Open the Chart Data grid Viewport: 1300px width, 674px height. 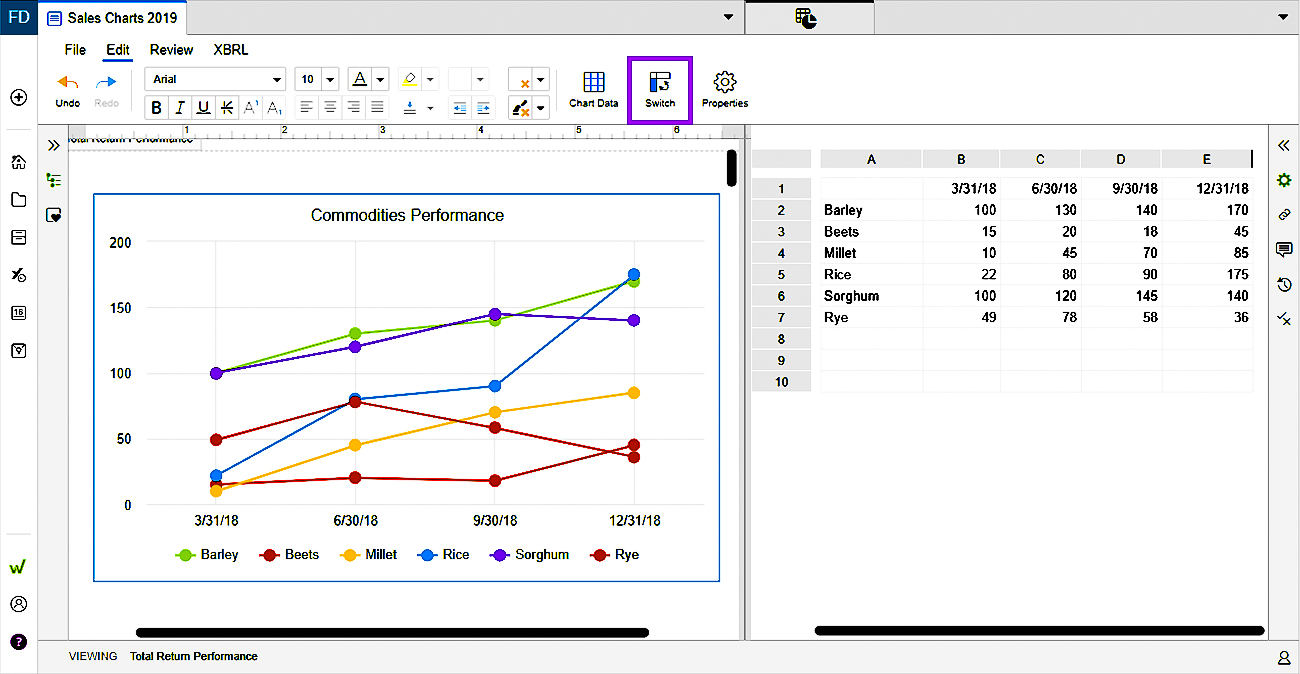pyautogui.click(x=593, y=89)
